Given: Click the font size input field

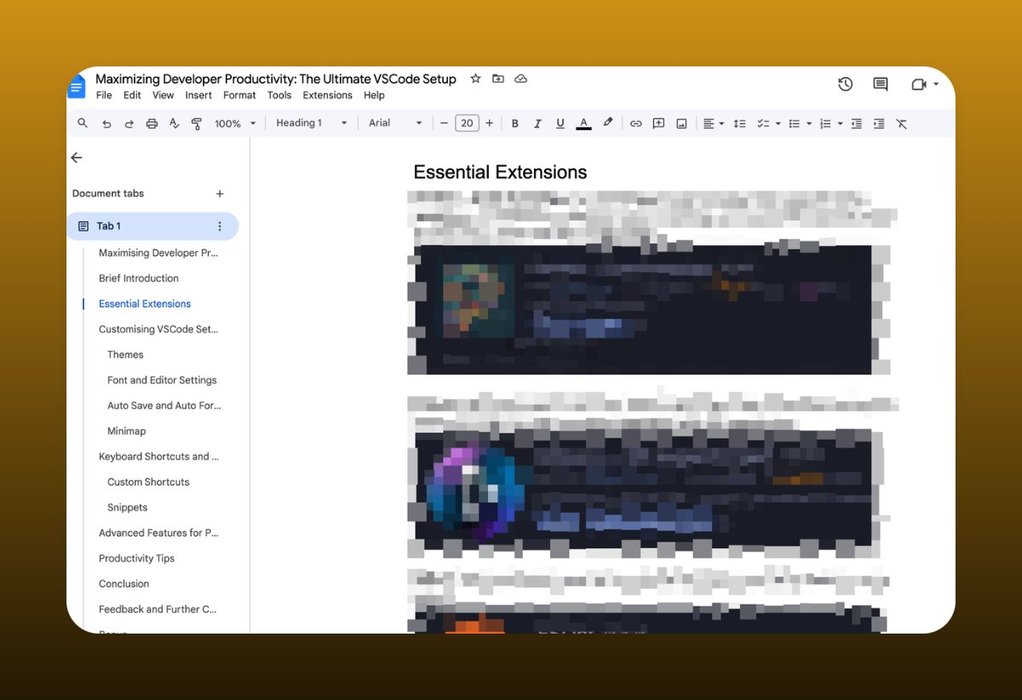Looking at the screenshot, I should [x=466, y=123].
